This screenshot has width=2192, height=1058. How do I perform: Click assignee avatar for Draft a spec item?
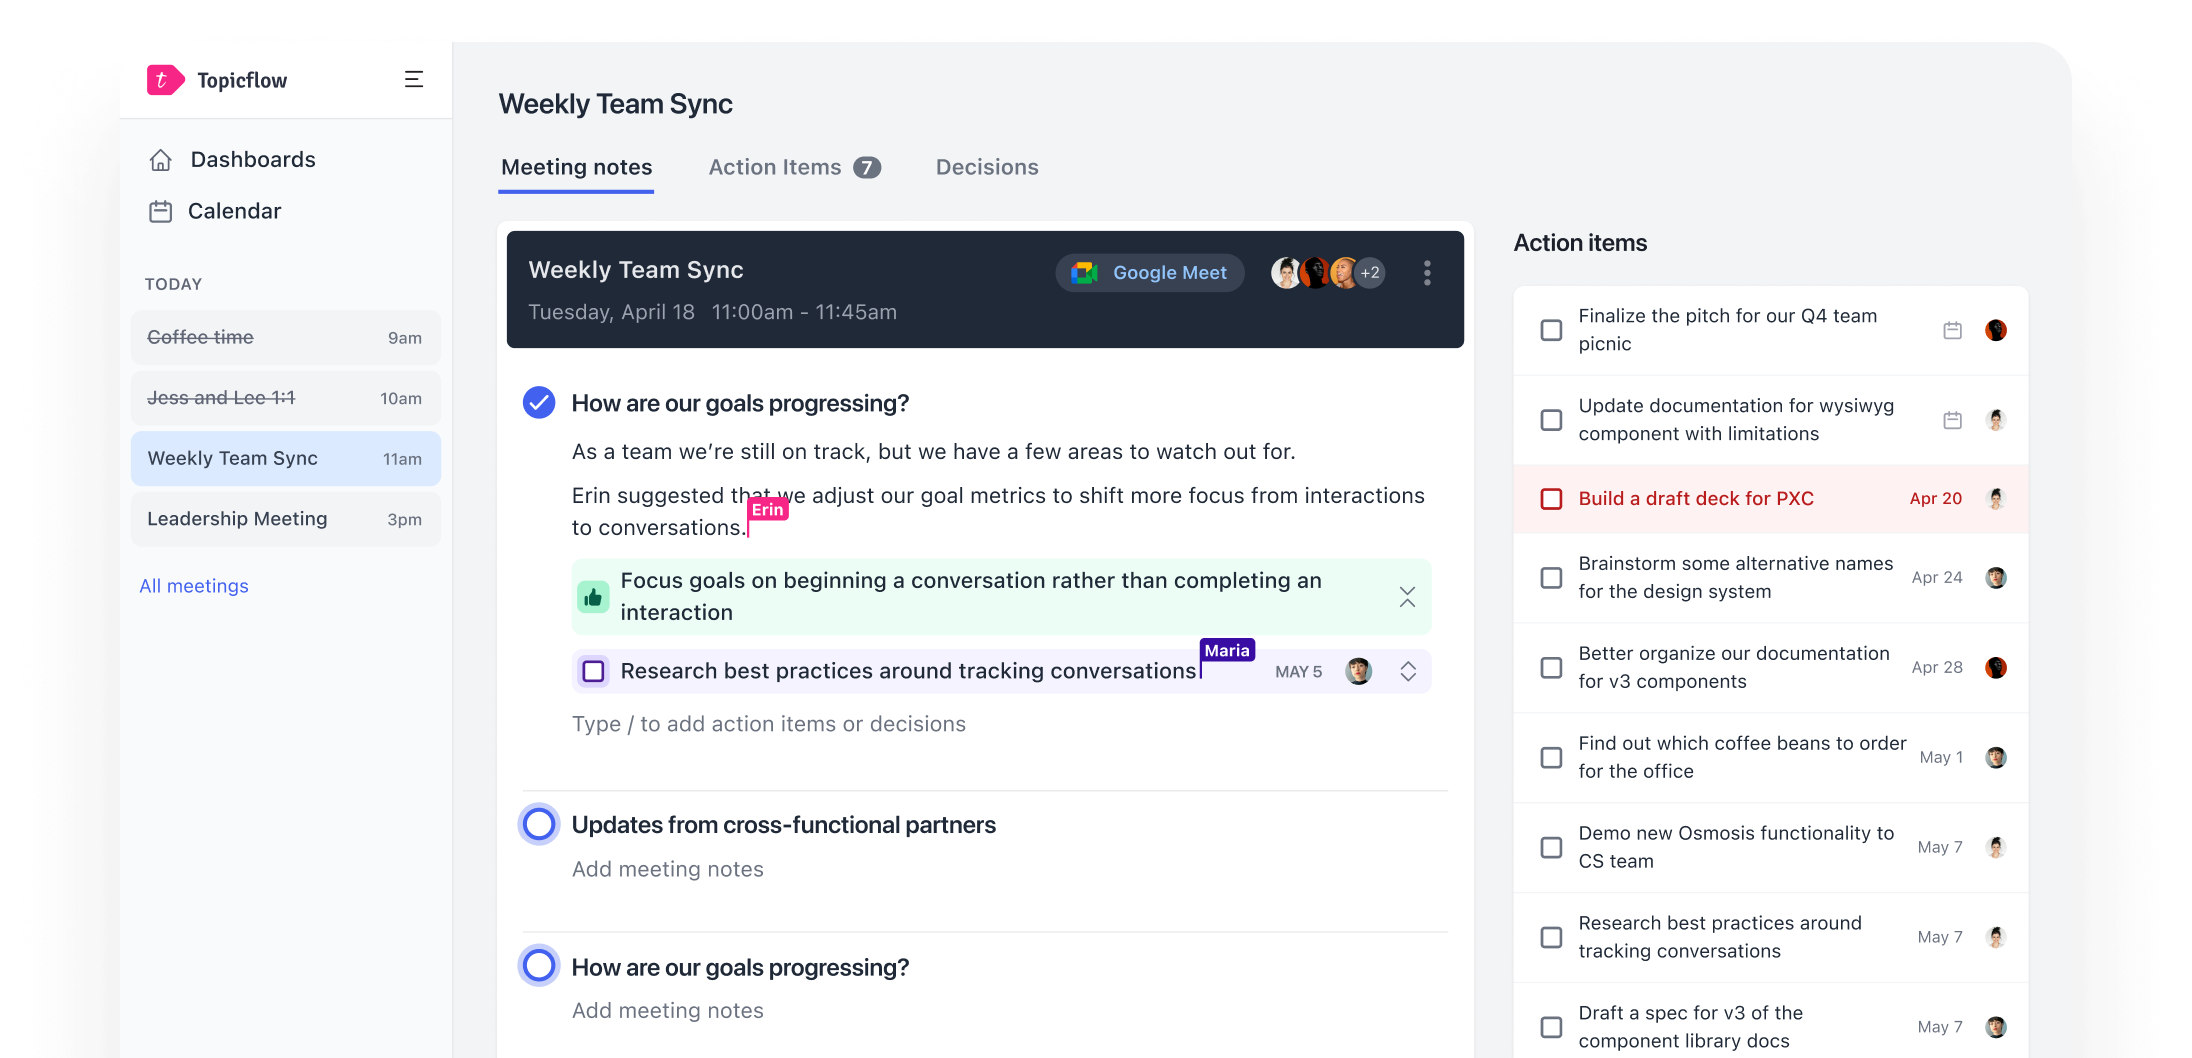click(x=1996, y=1028)
